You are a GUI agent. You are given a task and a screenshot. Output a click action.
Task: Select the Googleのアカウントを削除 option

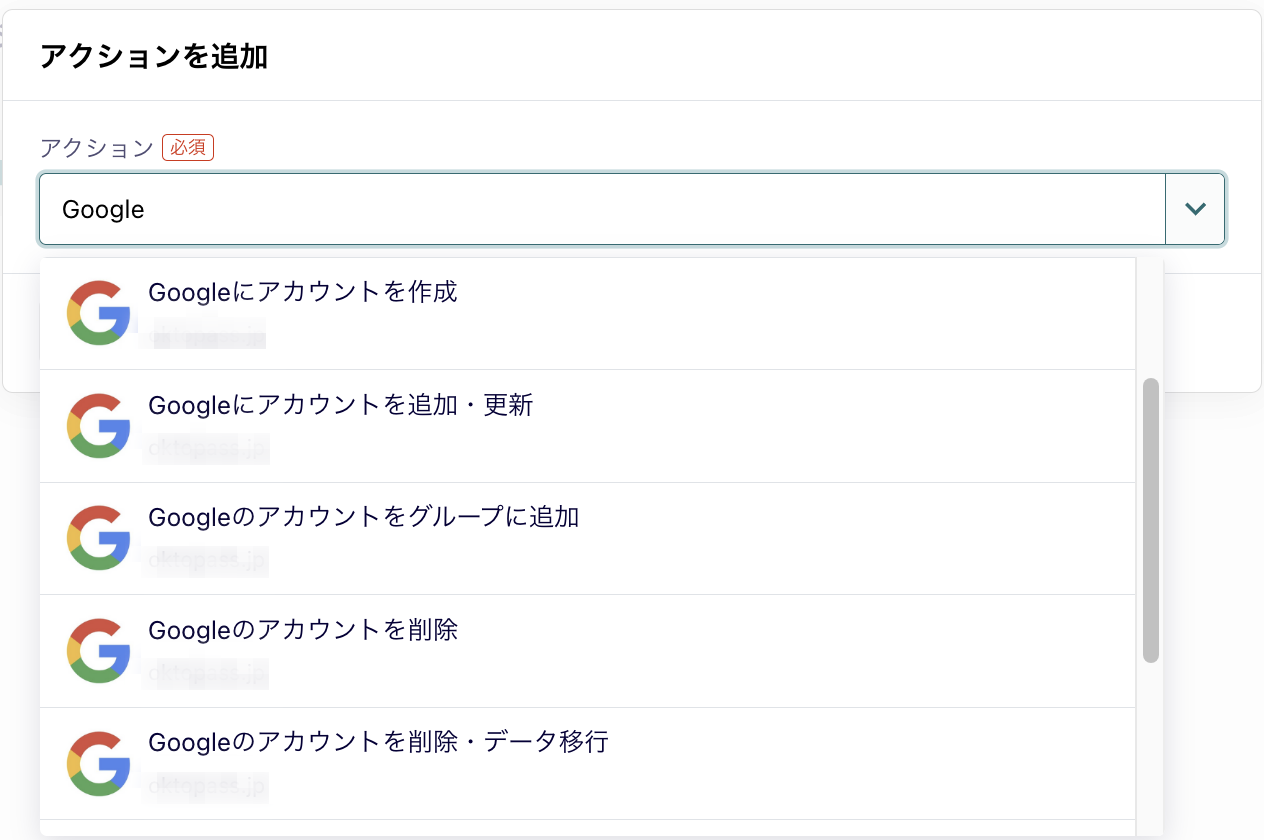[302, 630]
